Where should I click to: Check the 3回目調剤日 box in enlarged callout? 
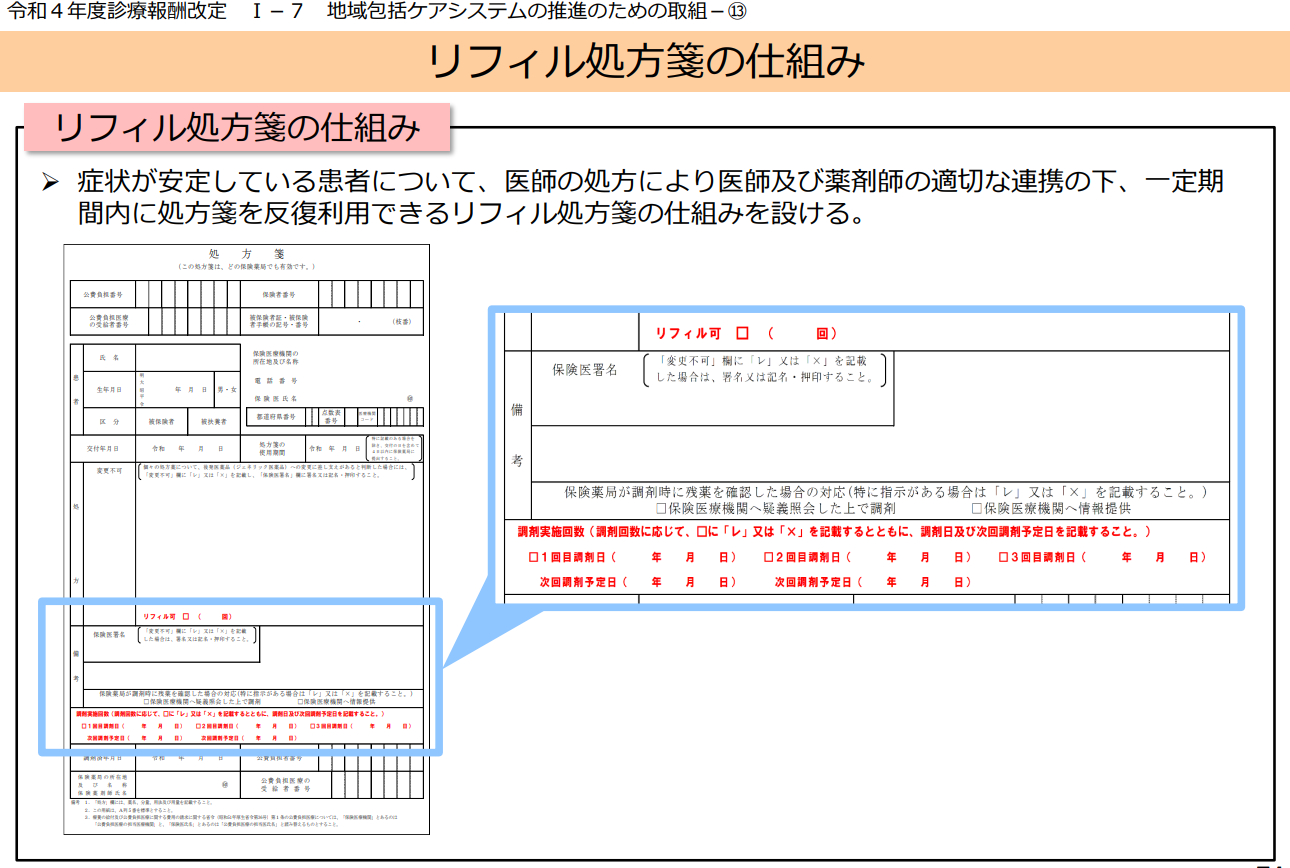(x=1004, y=557)
